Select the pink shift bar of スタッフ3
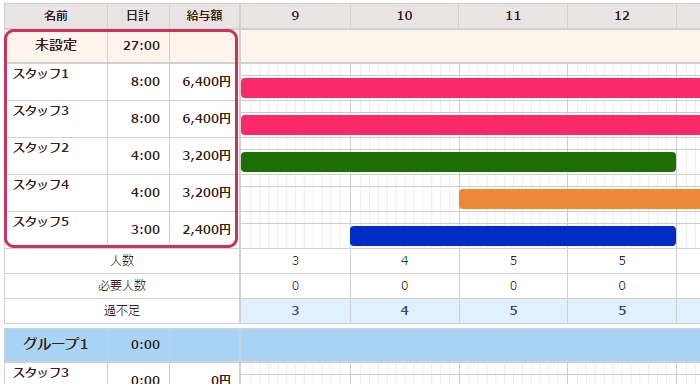The width and height of the screenshot is (700, 384). 471,125
